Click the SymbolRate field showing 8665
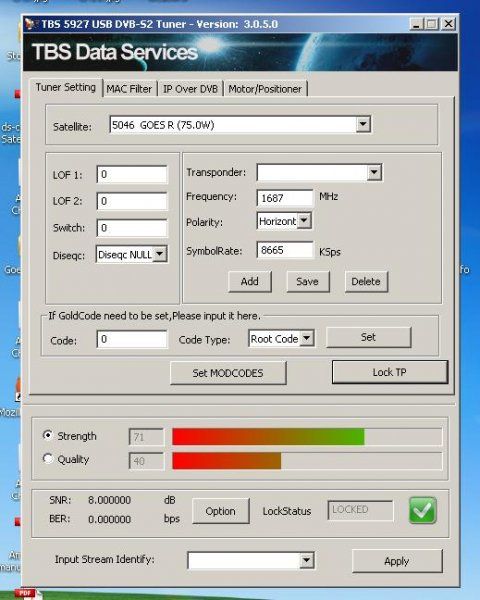The image size is (480, 600). (285, 250)
